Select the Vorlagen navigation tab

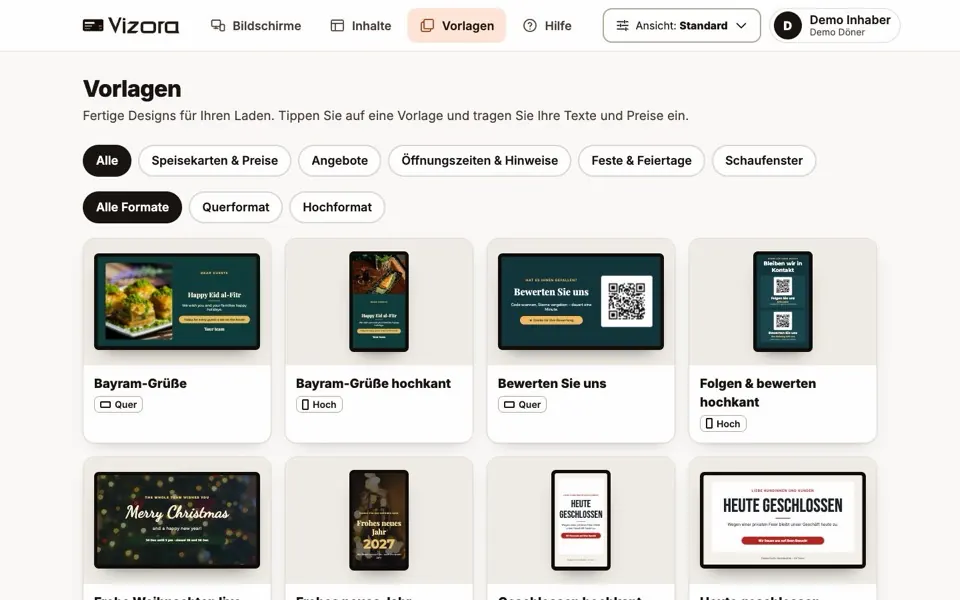(x=457, y=26)
